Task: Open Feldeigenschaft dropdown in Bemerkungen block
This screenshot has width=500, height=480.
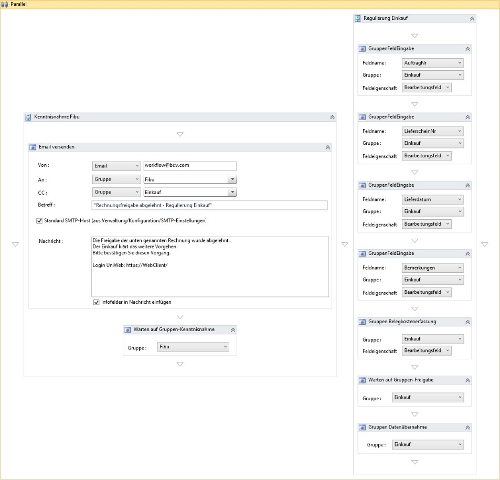Action: coord(427,292)
